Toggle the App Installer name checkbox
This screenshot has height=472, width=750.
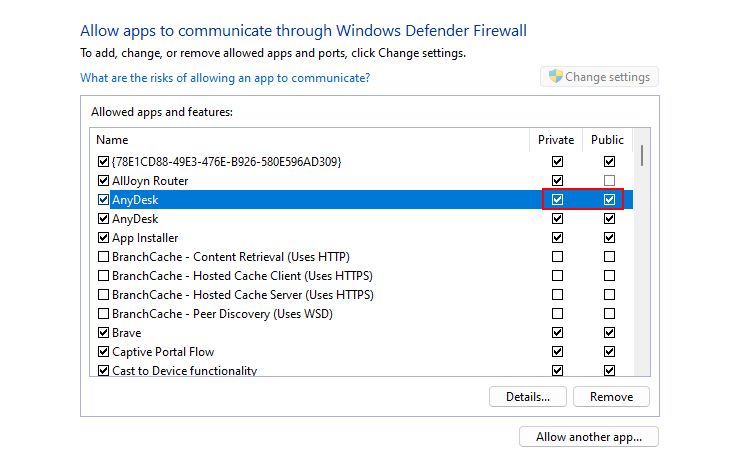(x=103, y=238)
